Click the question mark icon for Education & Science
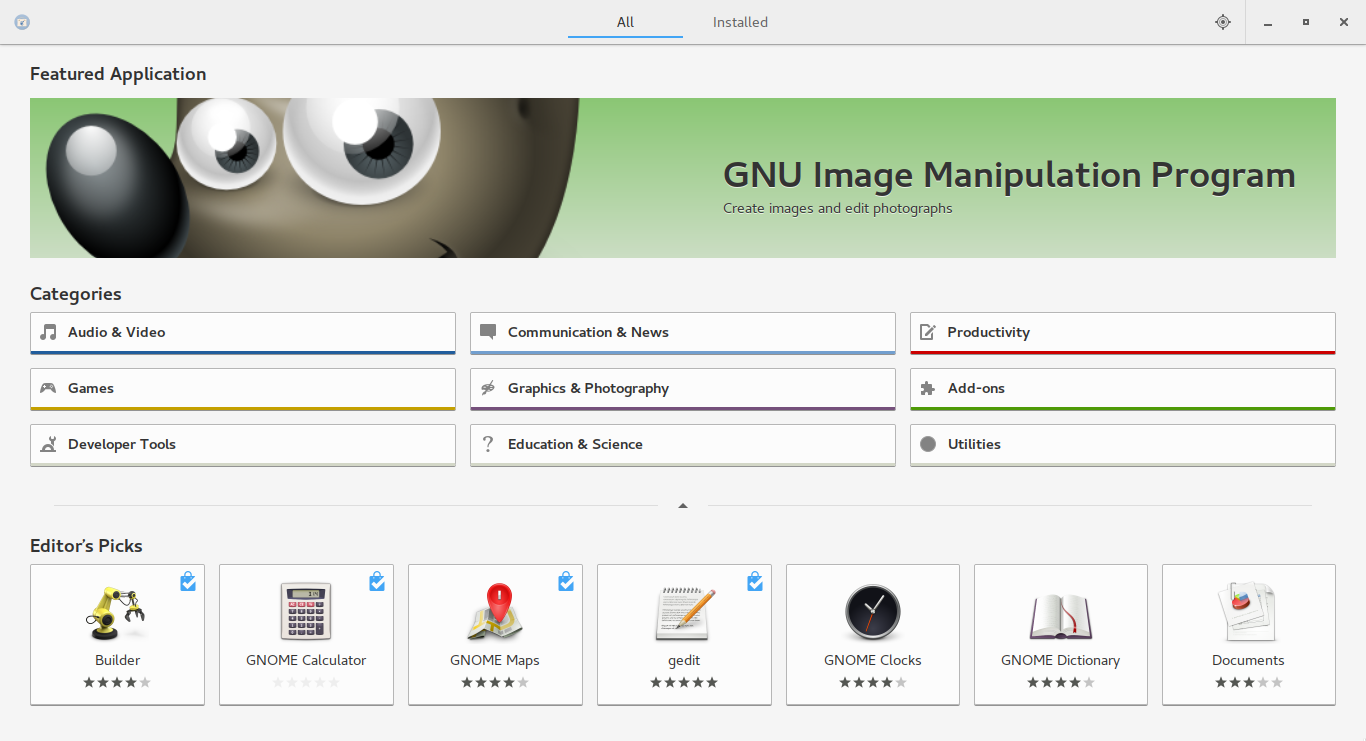1366x741 pixels. (488, 444)
